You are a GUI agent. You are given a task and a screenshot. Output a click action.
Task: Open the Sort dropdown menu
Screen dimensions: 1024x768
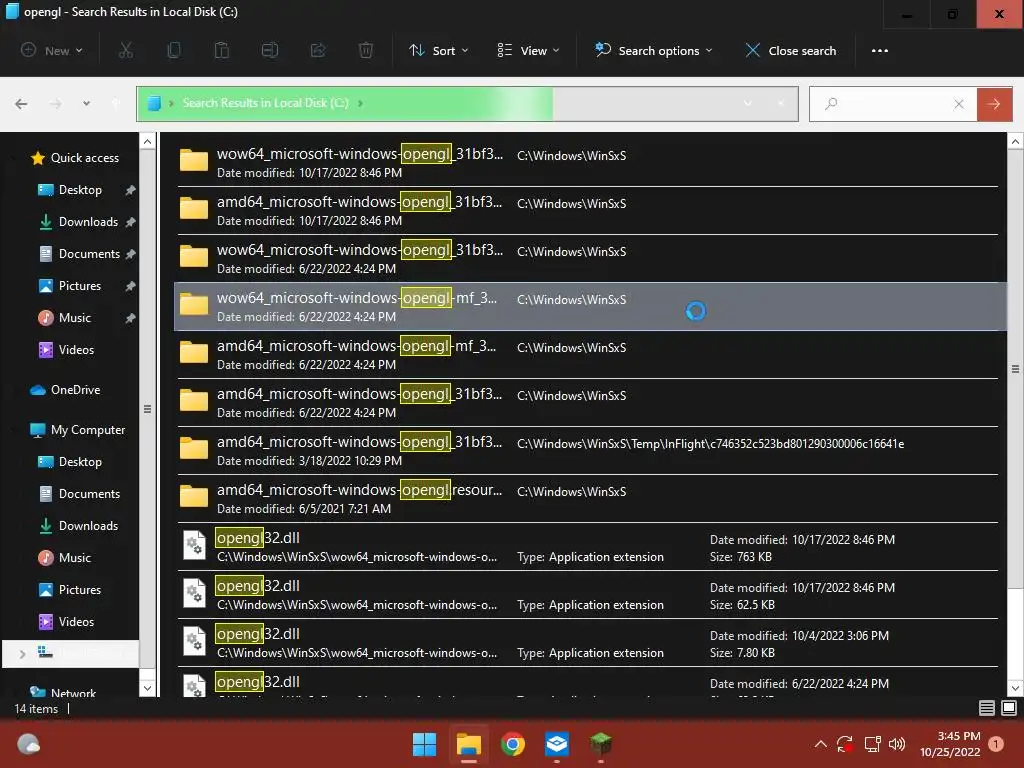439,50
